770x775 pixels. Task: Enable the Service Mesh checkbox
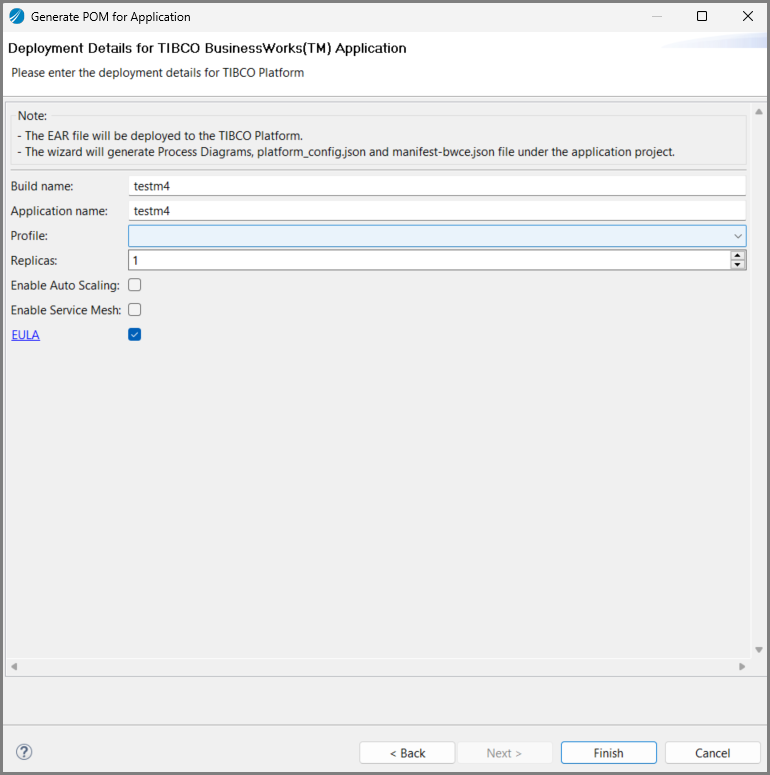point(135,310)
